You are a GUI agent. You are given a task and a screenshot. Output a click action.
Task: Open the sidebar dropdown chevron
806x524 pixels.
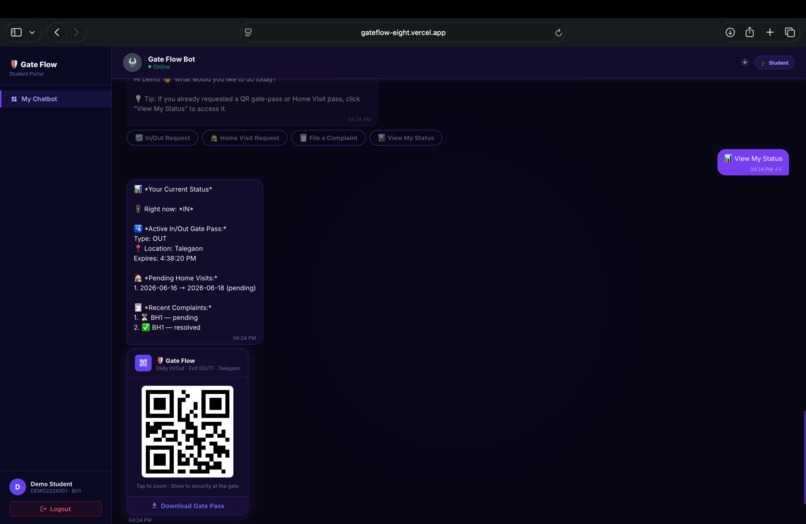[x=32, y=32]
